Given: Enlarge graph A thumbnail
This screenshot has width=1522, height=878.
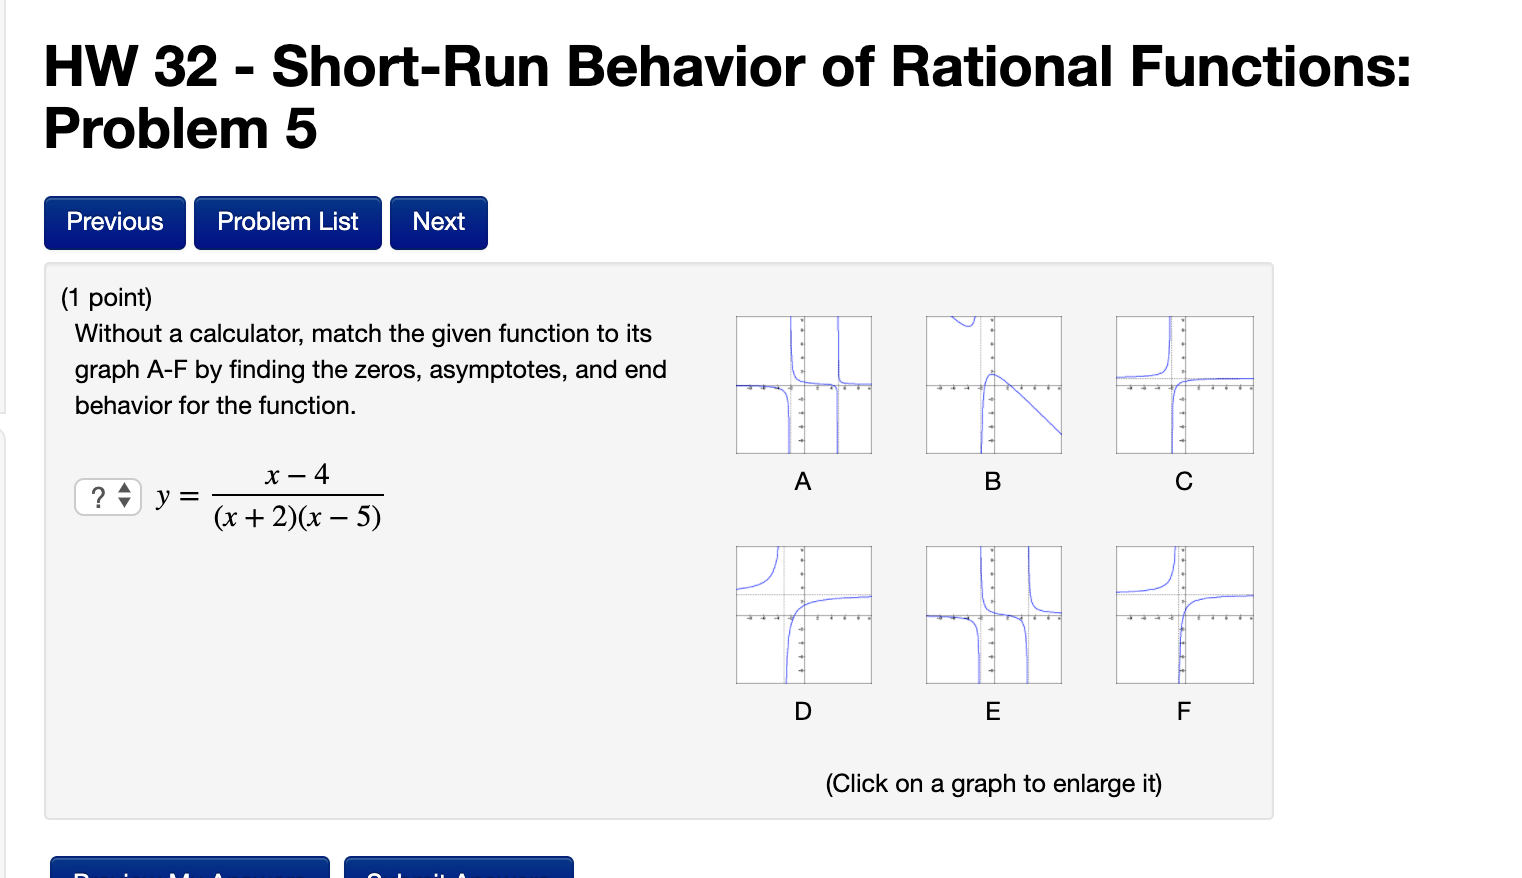Looking at the screenshot, I should [x=803, y=385].
